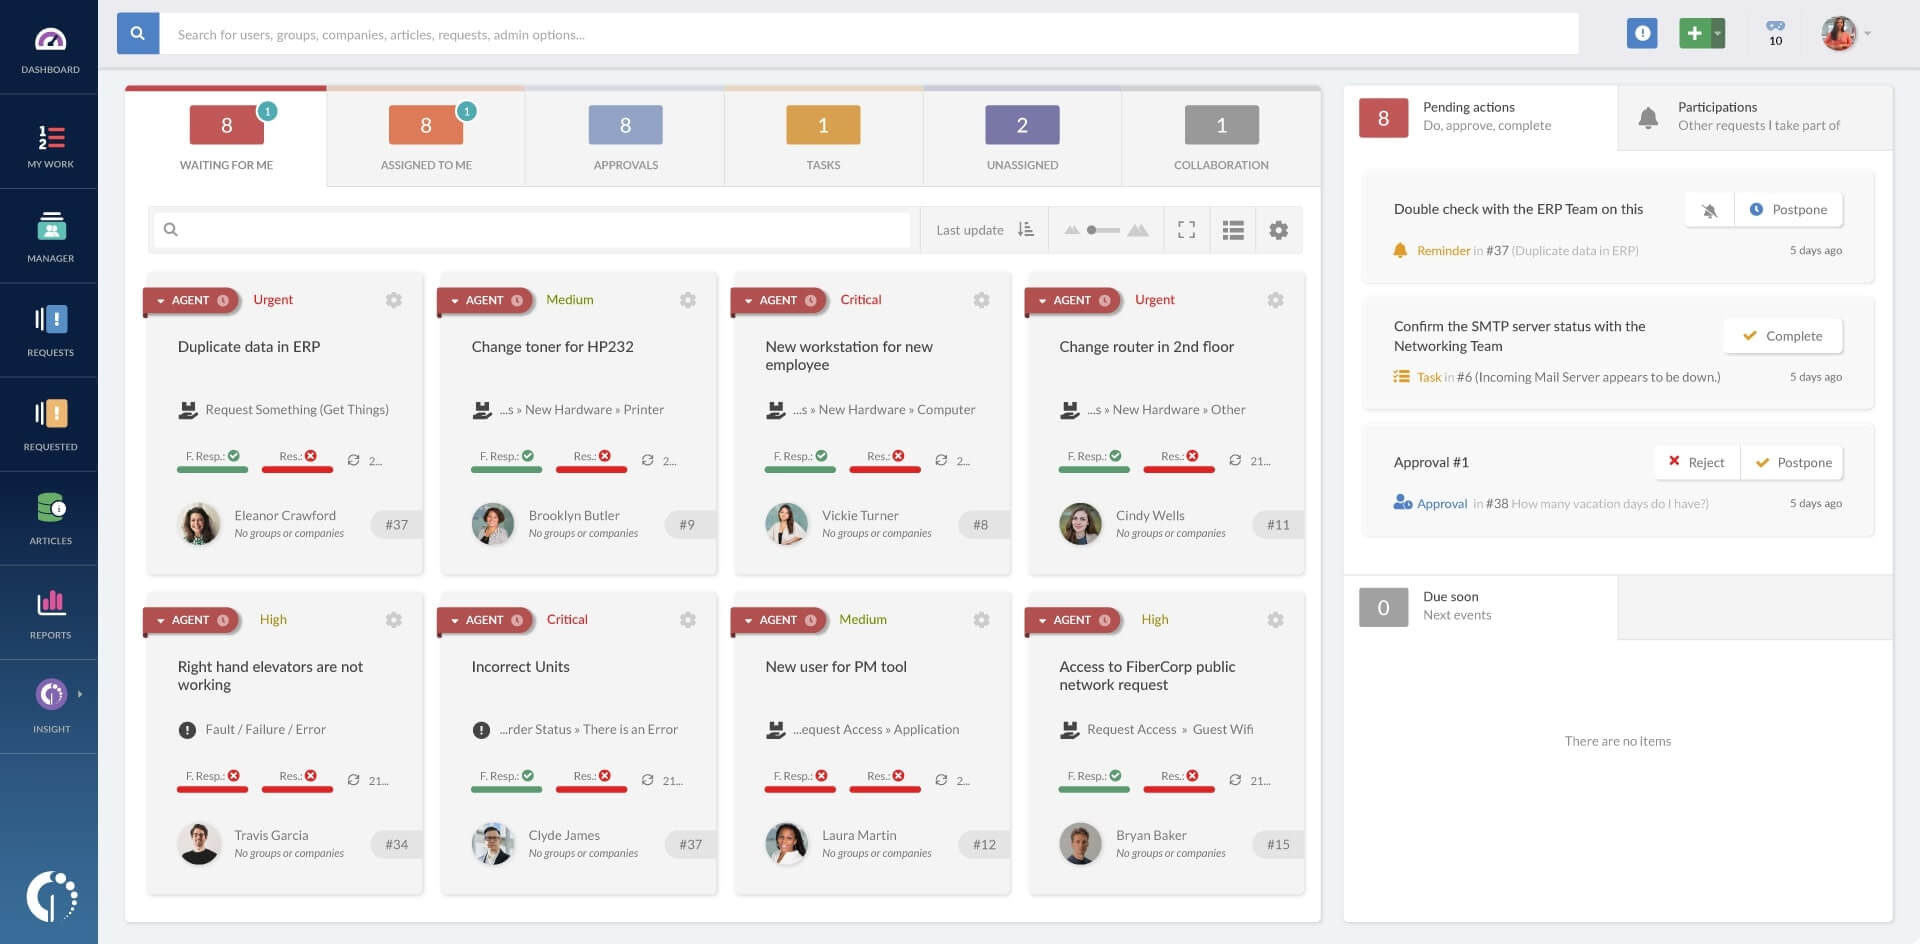Click Complete on the SMTP server task
The width and height of the screenshot is (1920, 944).
pyautogui.click(x=1782, y=336)
